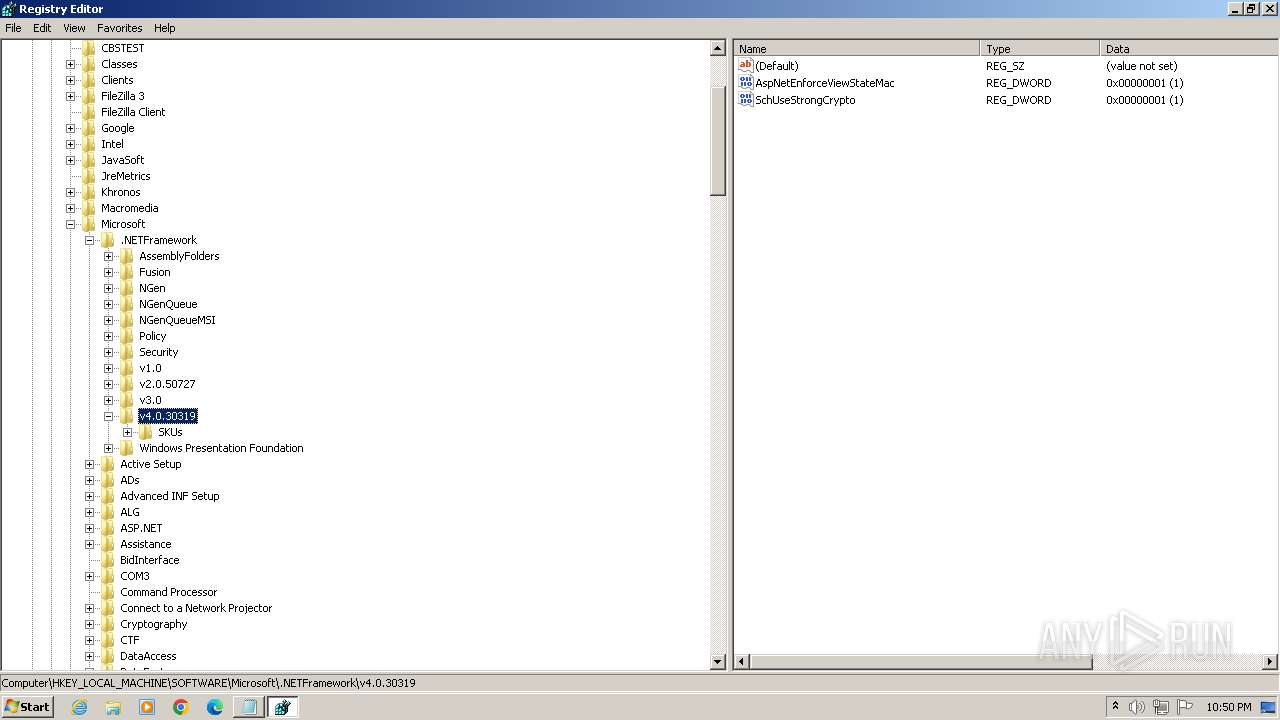The image size is (1280, 720).
Task: Click the Policy folder icon
Action: [127, 336]
